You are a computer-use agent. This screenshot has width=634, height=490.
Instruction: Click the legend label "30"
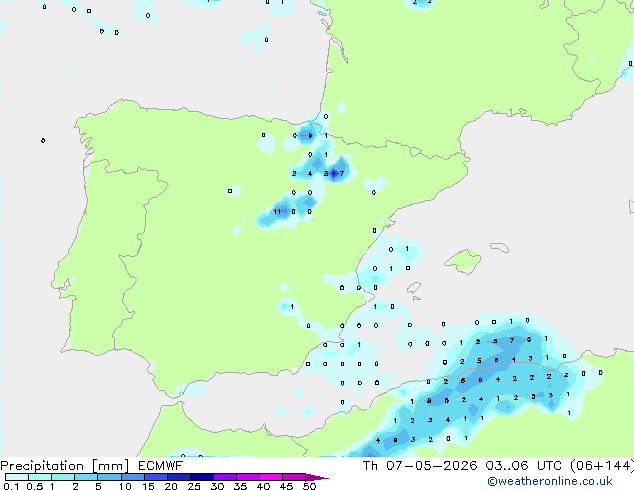(x=217, y=486)
